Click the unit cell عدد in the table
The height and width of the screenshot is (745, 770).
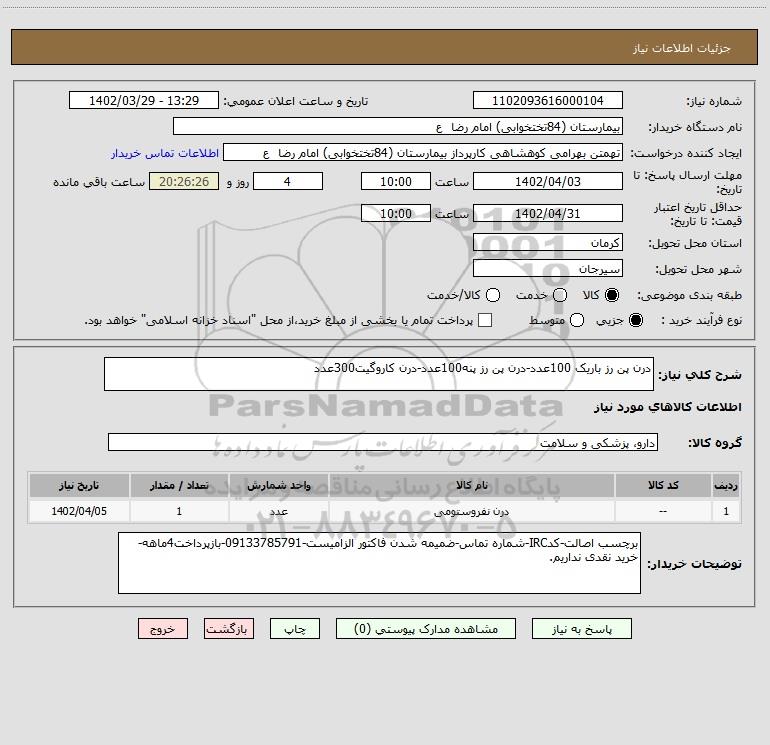278,511
